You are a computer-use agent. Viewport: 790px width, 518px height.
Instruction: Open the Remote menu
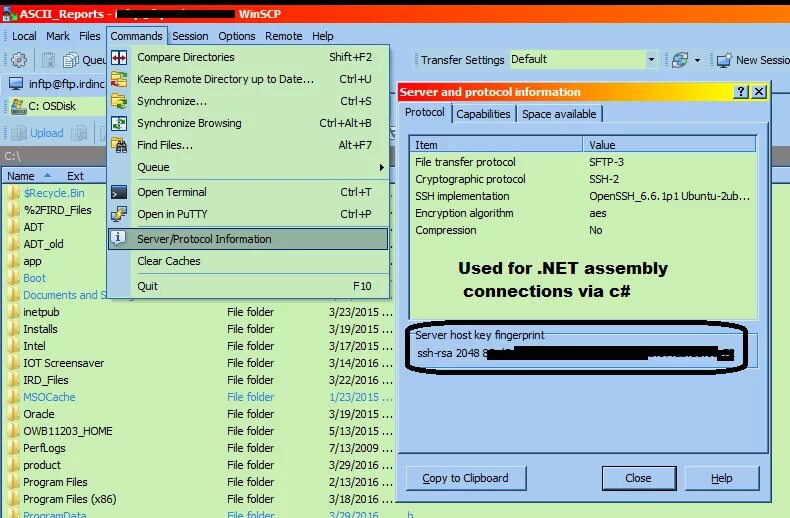[x=284, y=36]
